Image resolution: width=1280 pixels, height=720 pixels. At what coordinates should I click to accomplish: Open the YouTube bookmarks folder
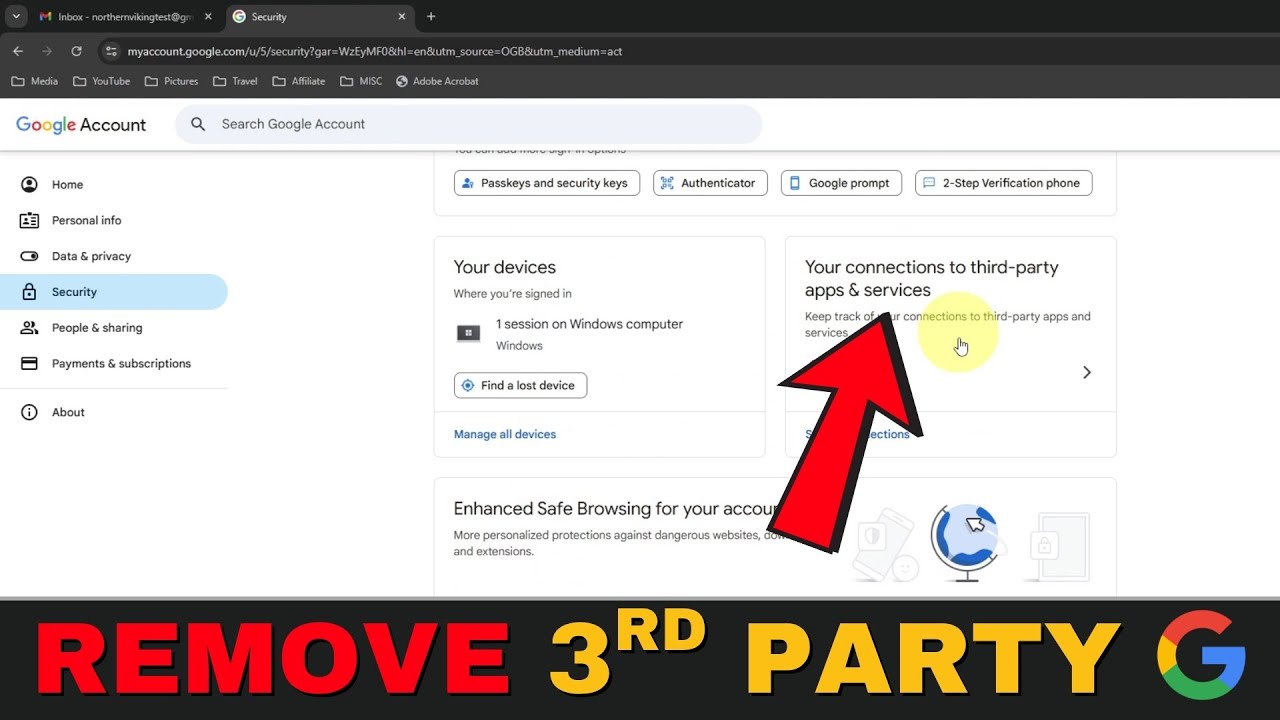click(x=101, y=81)
